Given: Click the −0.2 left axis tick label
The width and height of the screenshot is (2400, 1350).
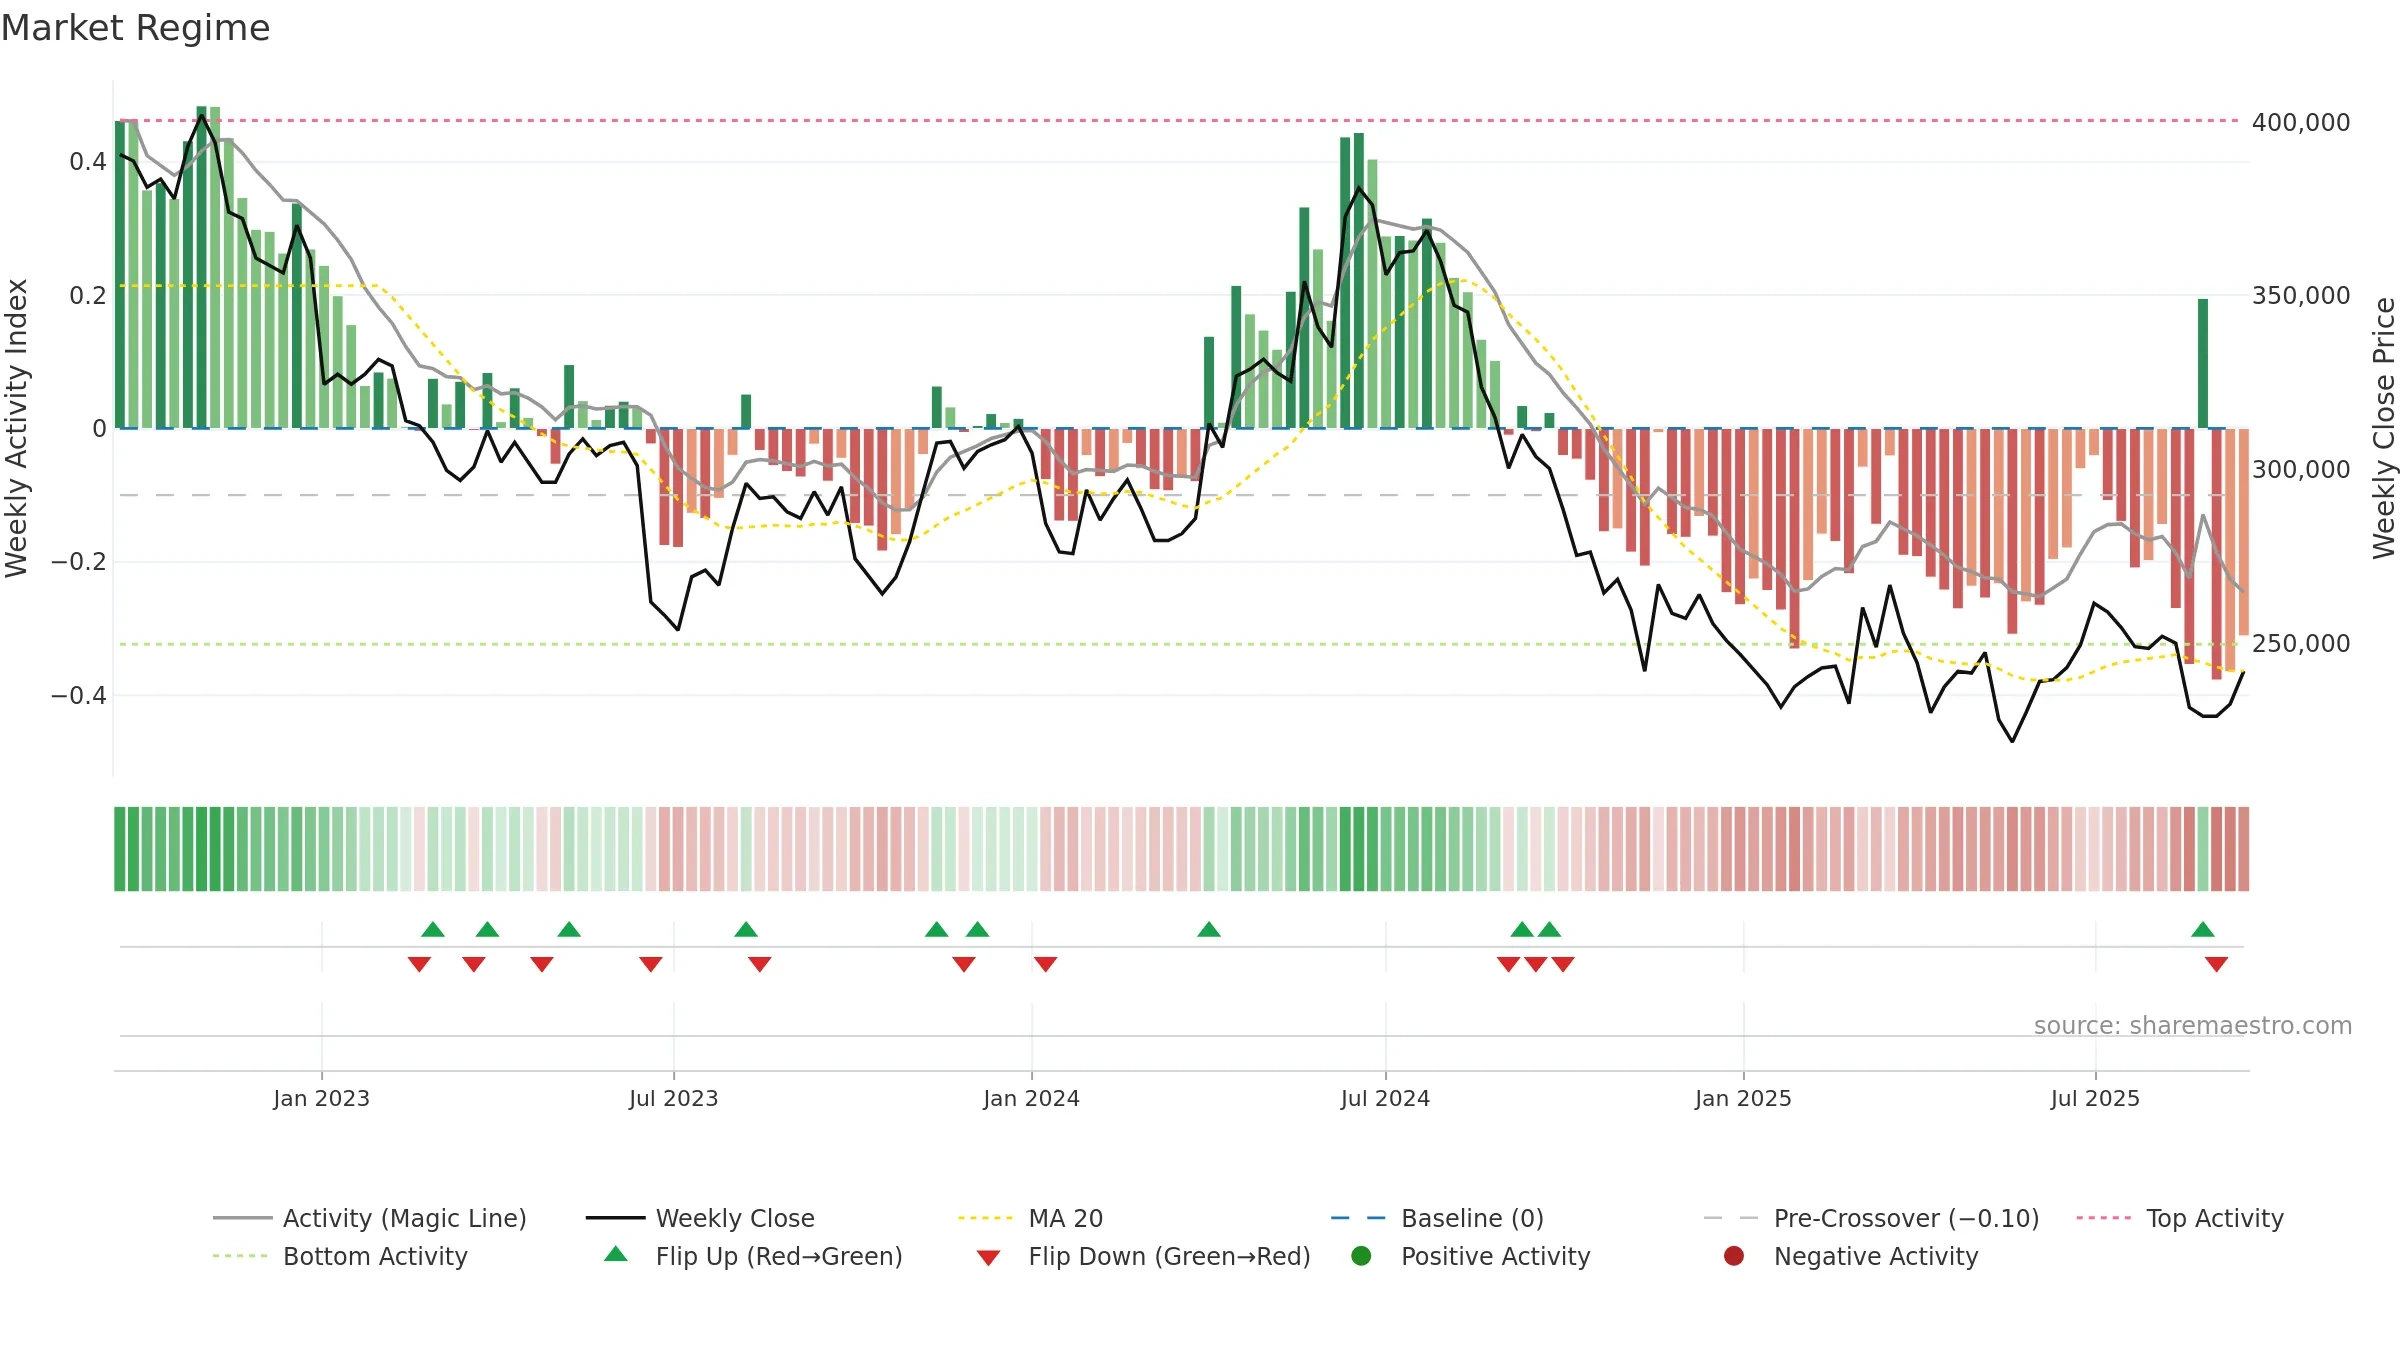Looking at the screenshot, I should click(x=79, y=562).
